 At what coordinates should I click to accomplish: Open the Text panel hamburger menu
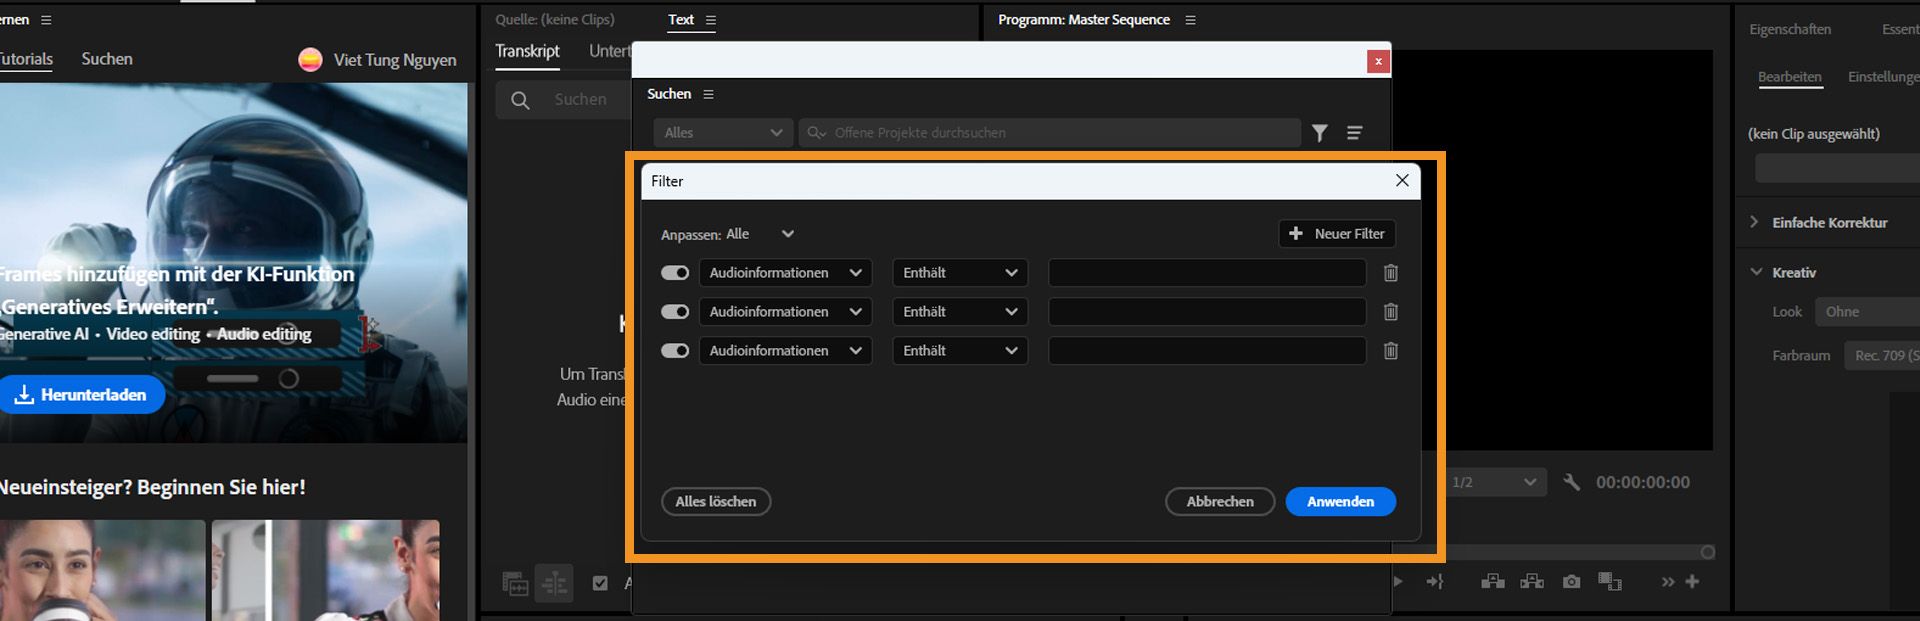[711, 20]
